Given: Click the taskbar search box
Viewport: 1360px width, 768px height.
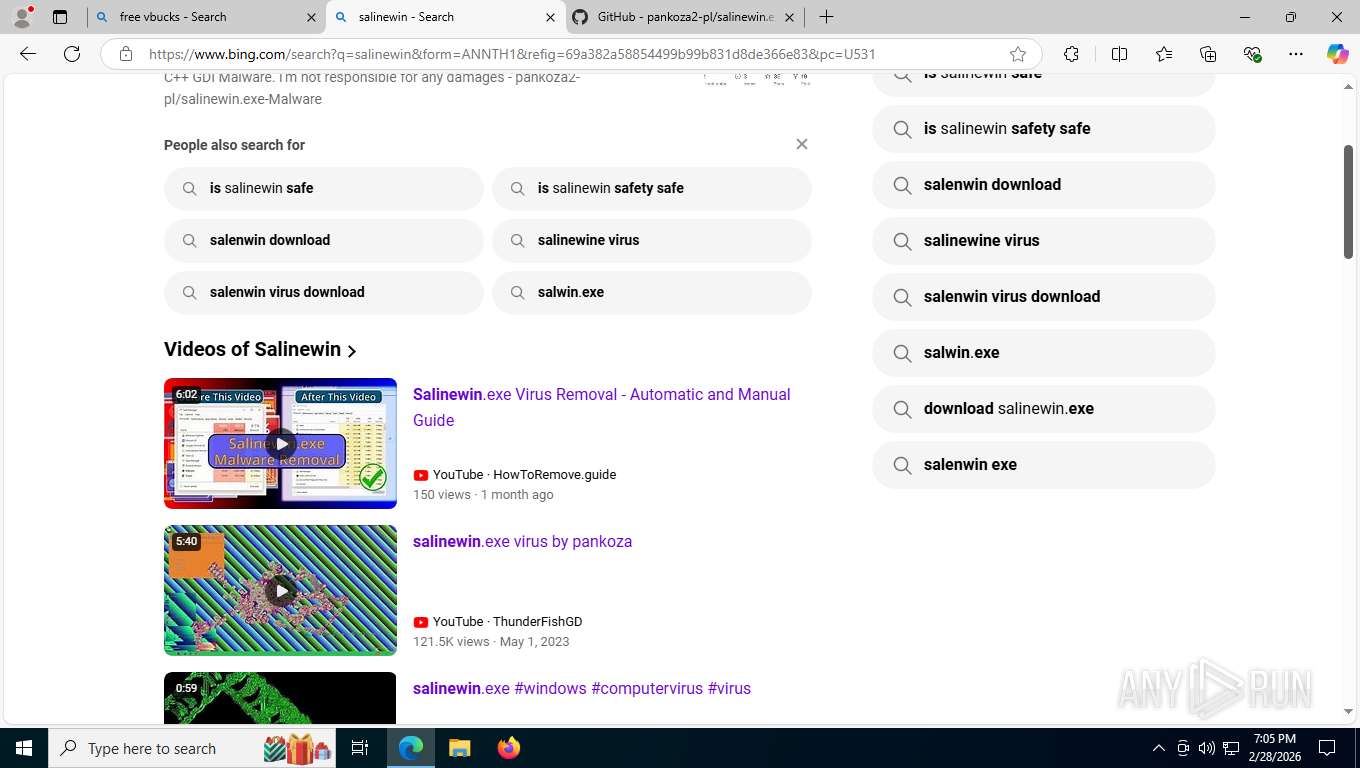Looking at the screenshot, I should [193, 748].
